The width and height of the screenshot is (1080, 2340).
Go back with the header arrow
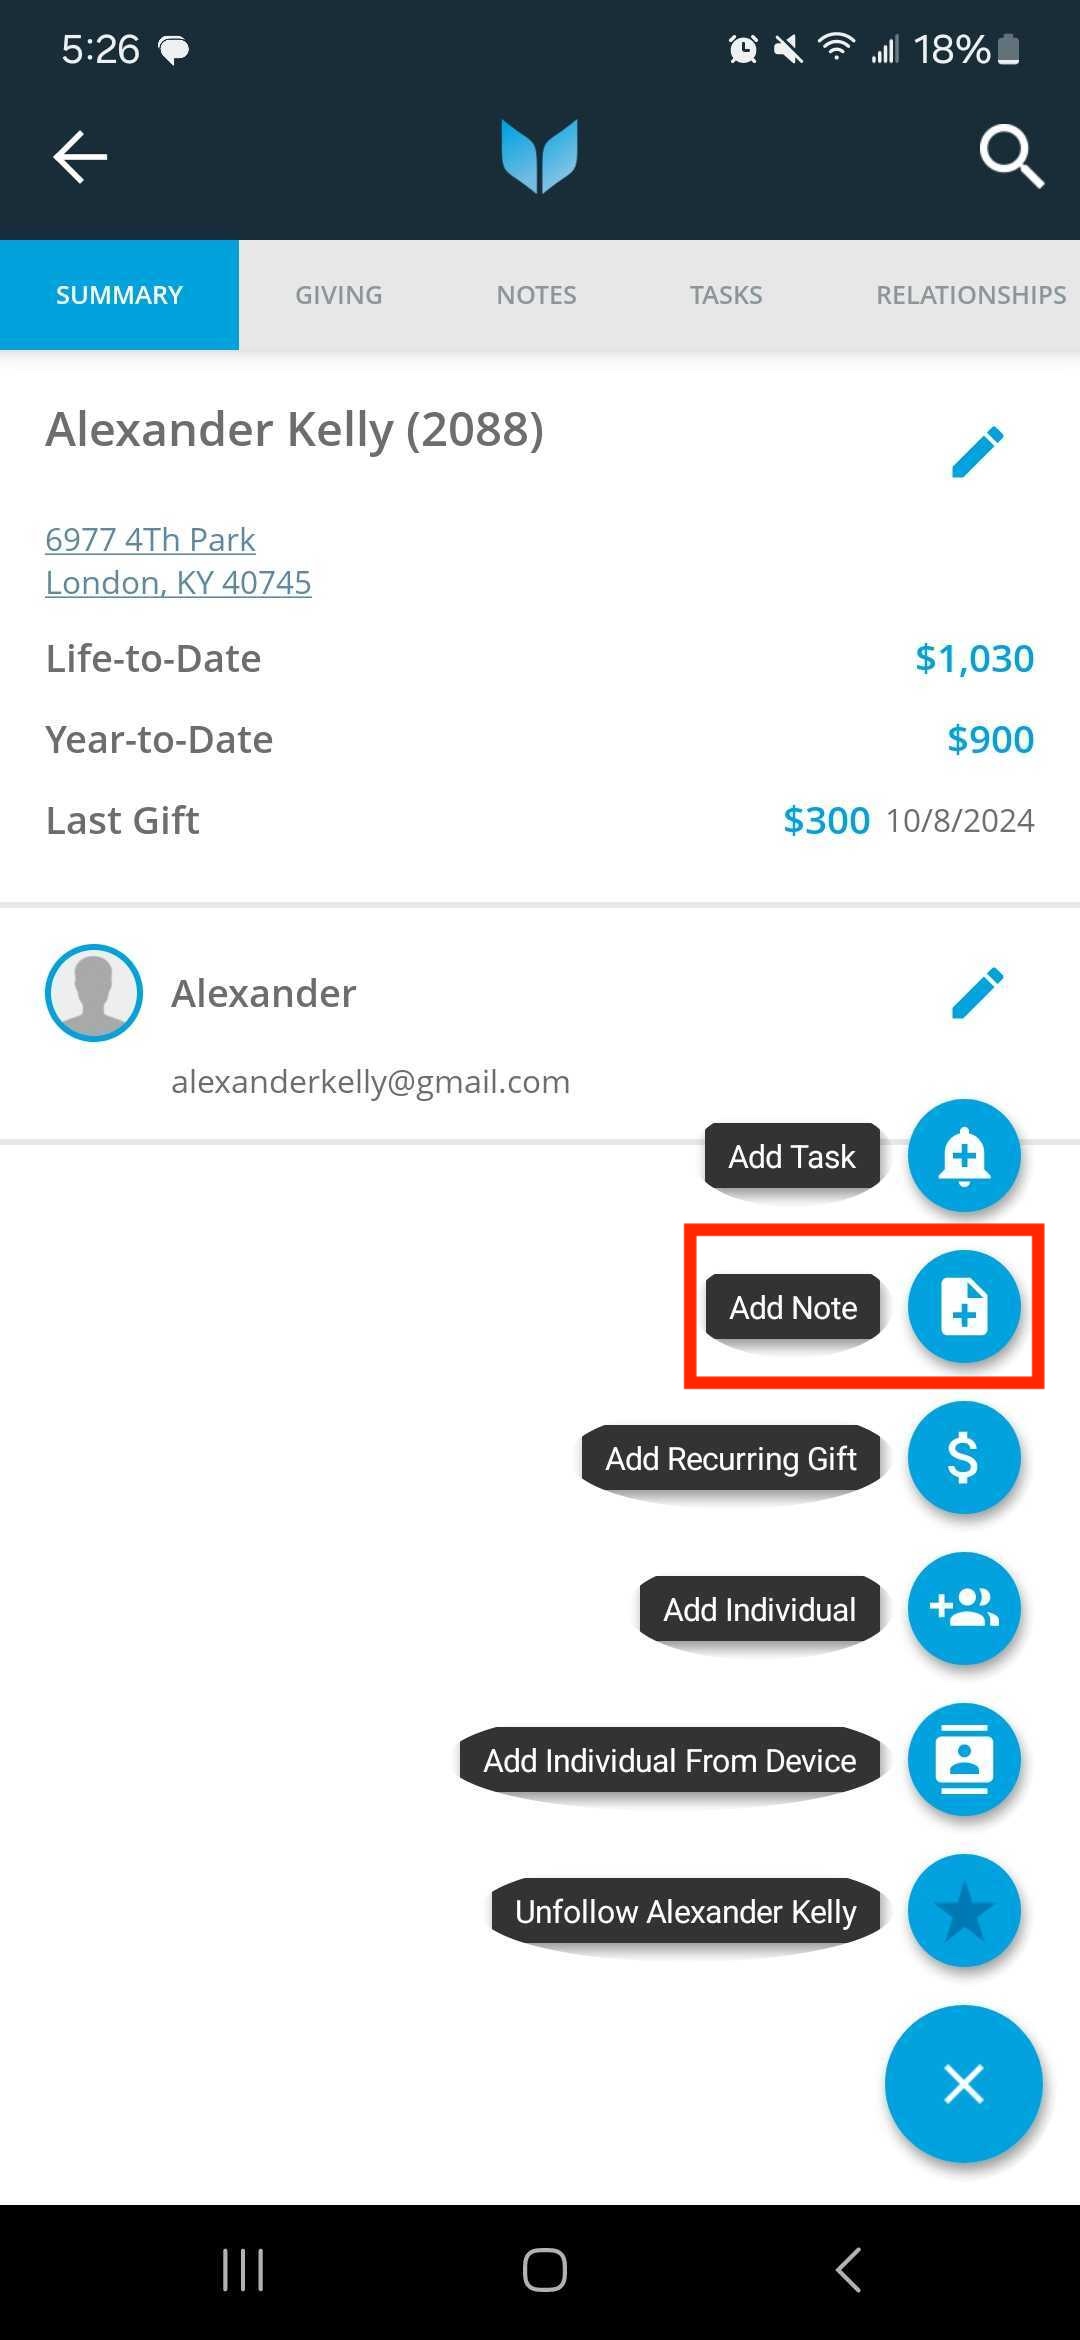coord(80,157)
